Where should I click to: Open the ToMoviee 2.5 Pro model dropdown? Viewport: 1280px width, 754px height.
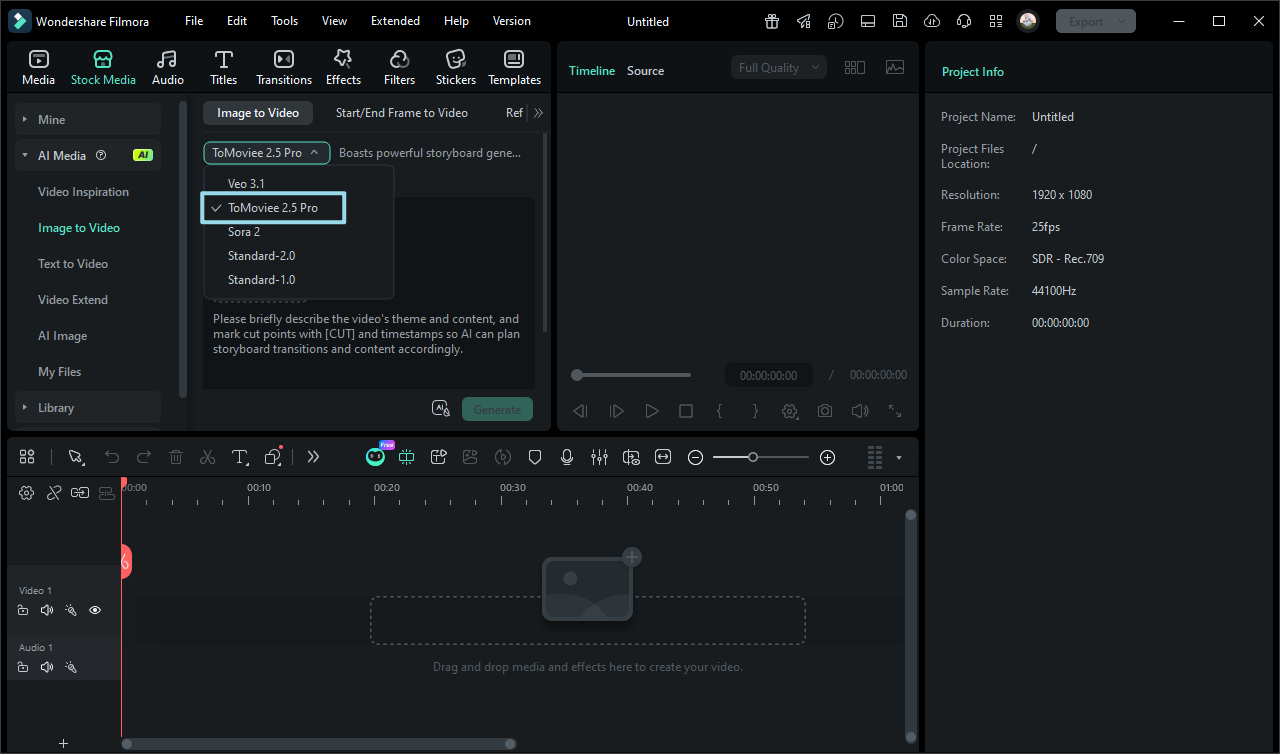[x=267, y=153]
